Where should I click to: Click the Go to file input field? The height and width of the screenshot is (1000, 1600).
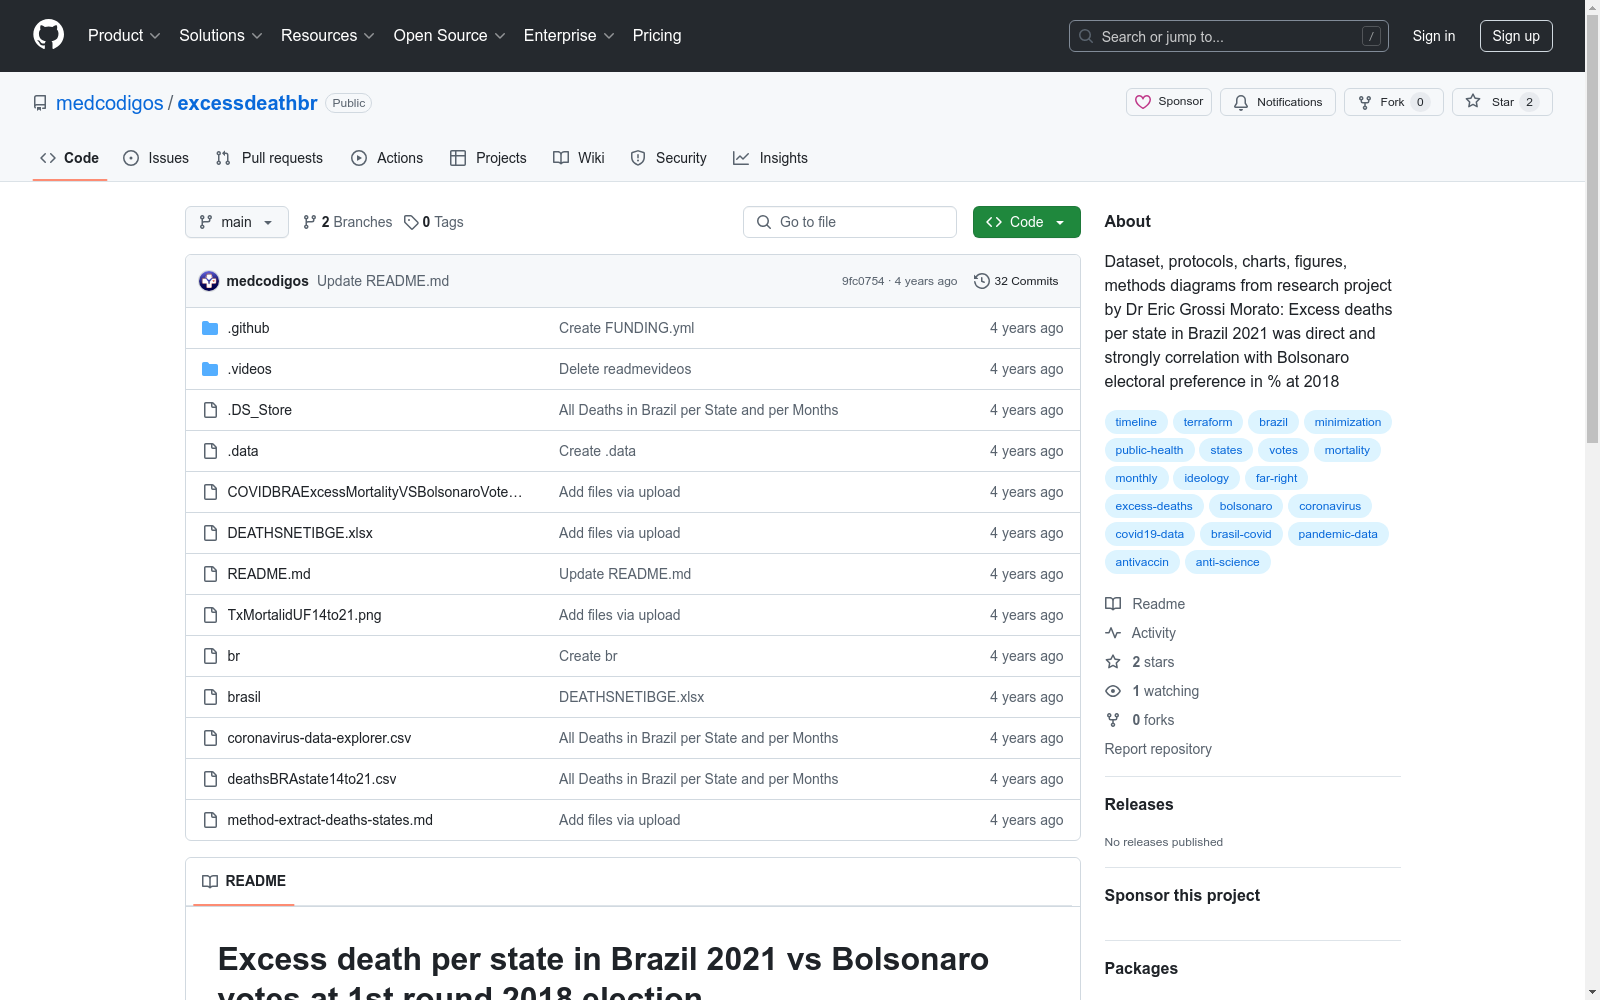tap(850, 222)
